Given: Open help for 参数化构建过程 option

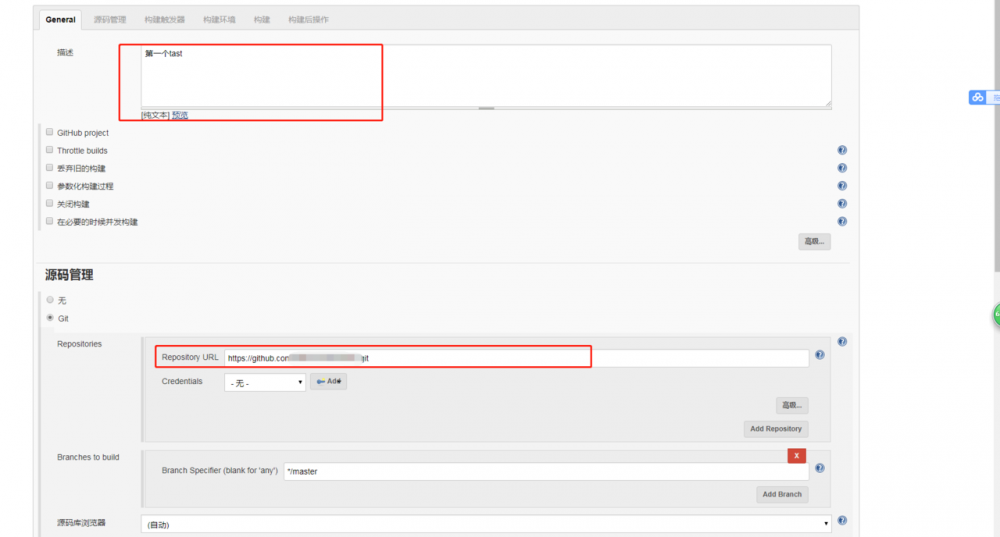Looking at the screenshot, I should pos(842,186).
